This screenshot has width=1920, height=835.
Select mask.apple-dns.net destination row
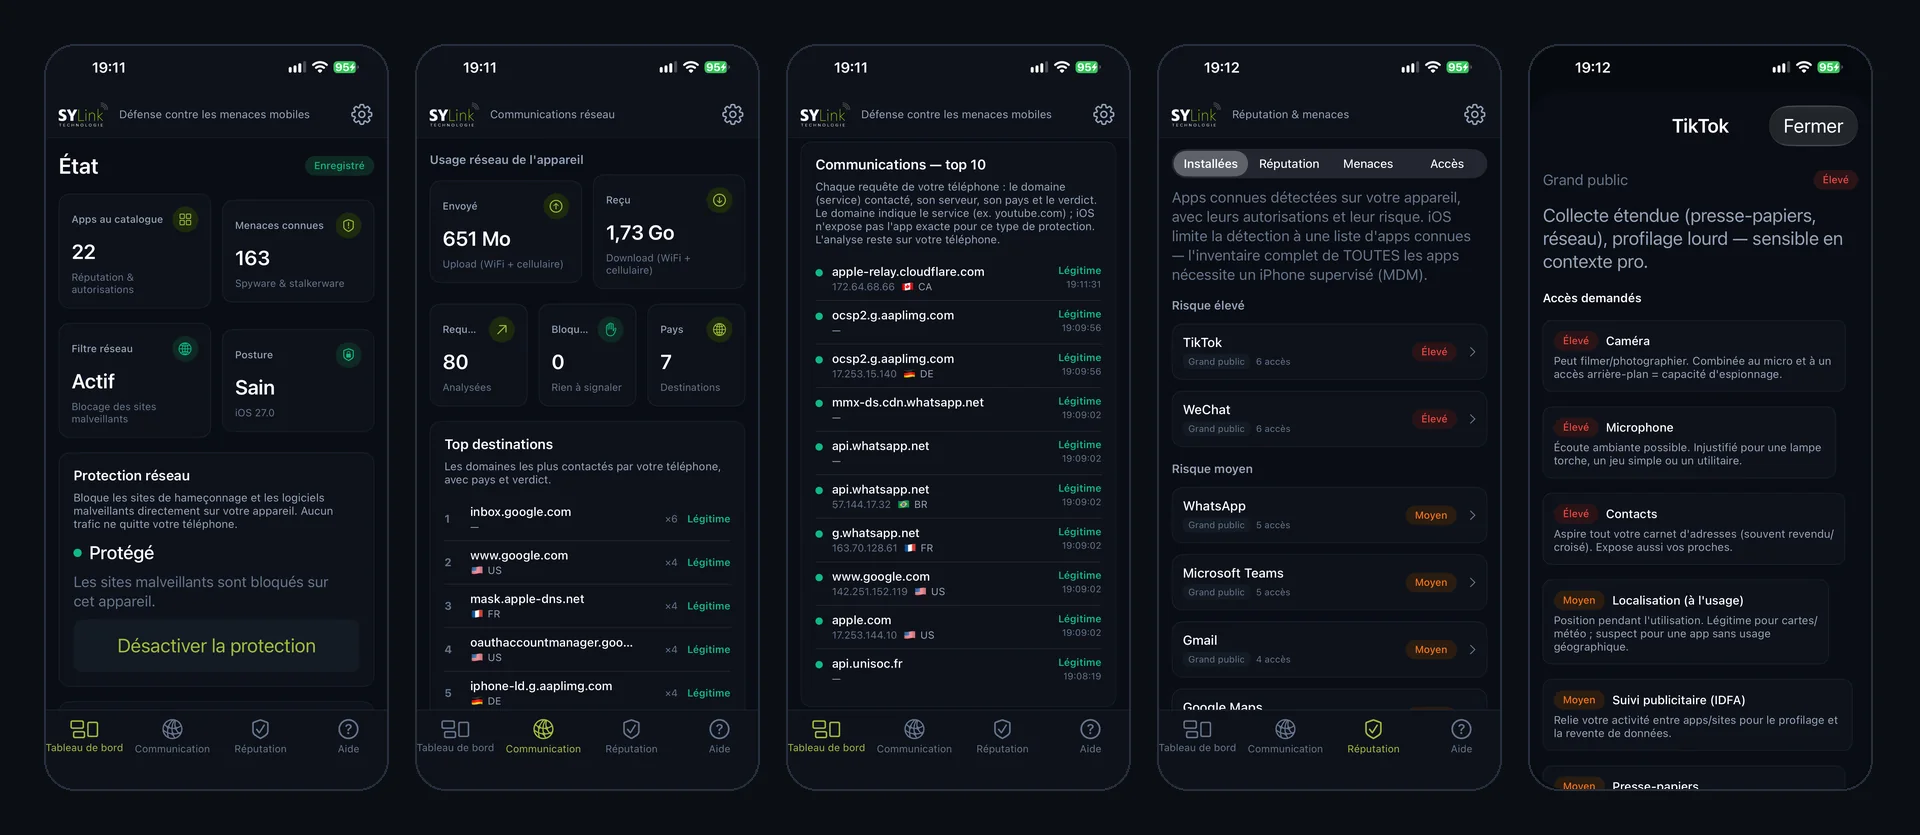pyautogui.click(x=587, y=606)
